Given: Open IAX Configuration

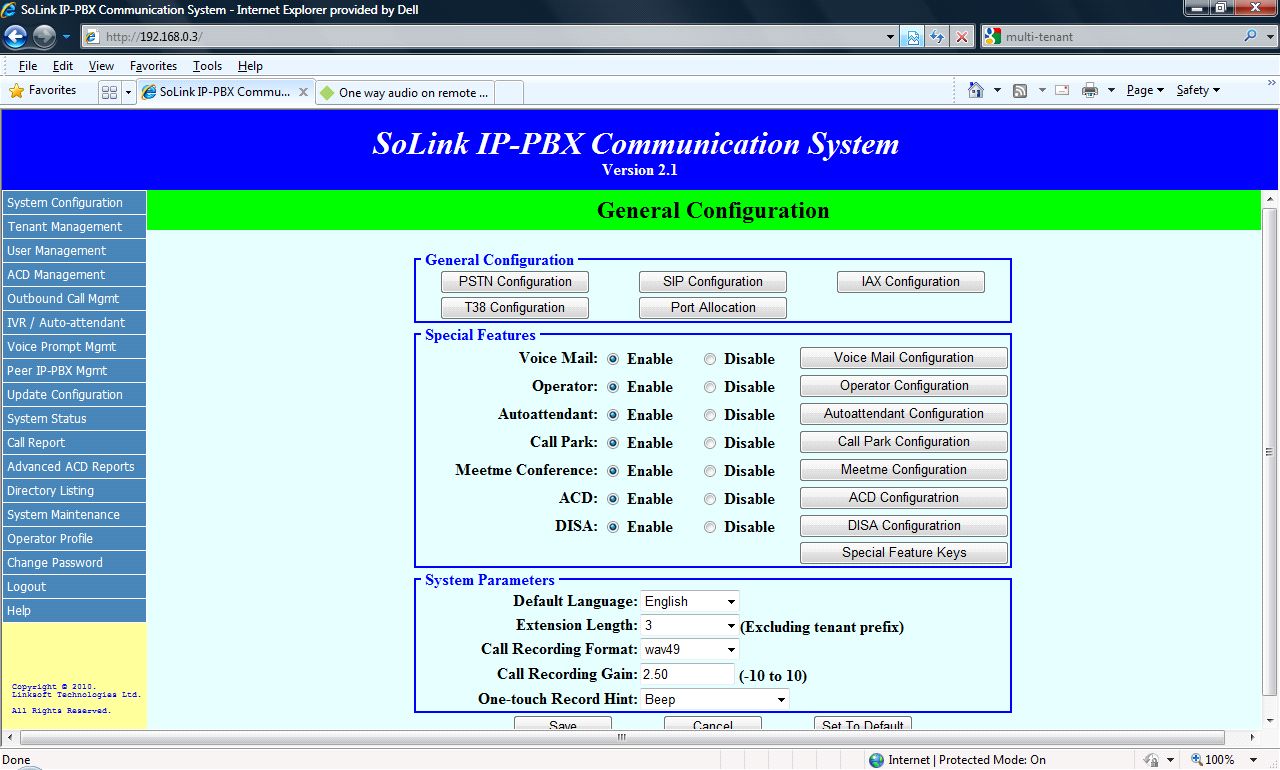Looking at the screenshot, I should (911, 282).
